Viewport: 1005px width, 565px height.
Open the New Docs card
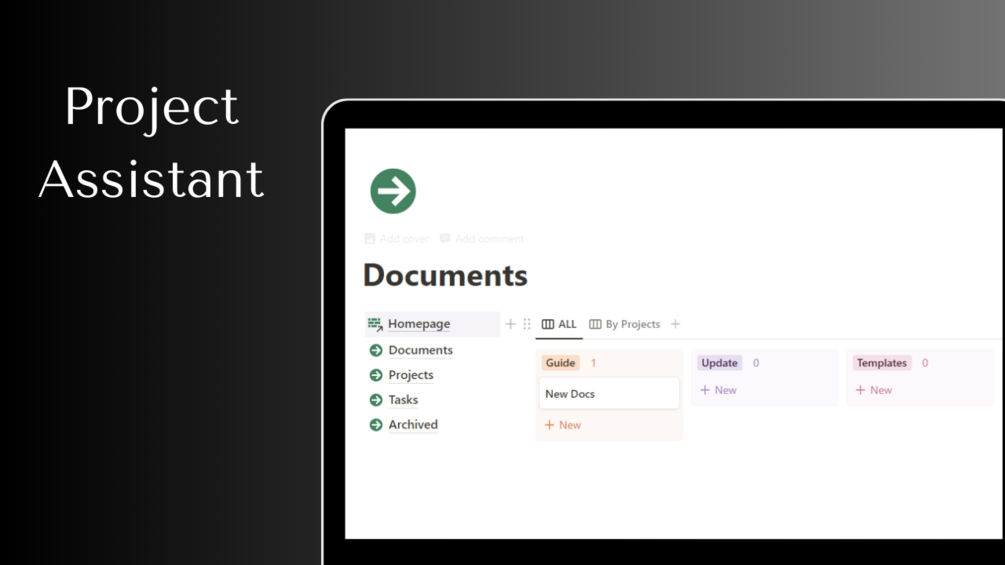pyautogui.click(x=609, y=394)
